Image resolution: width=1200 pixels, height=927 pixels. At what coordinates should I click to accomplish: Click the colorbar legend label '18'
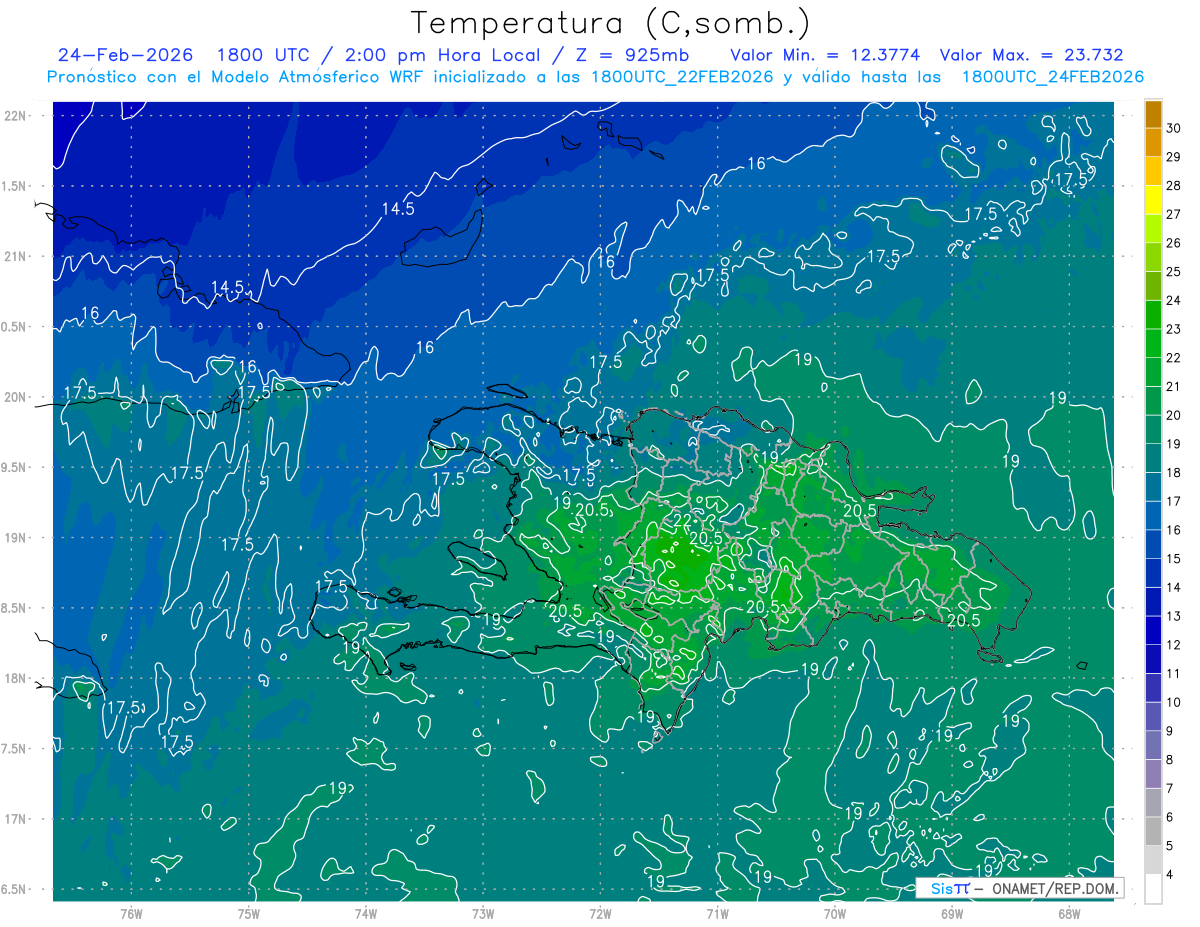1173,473
